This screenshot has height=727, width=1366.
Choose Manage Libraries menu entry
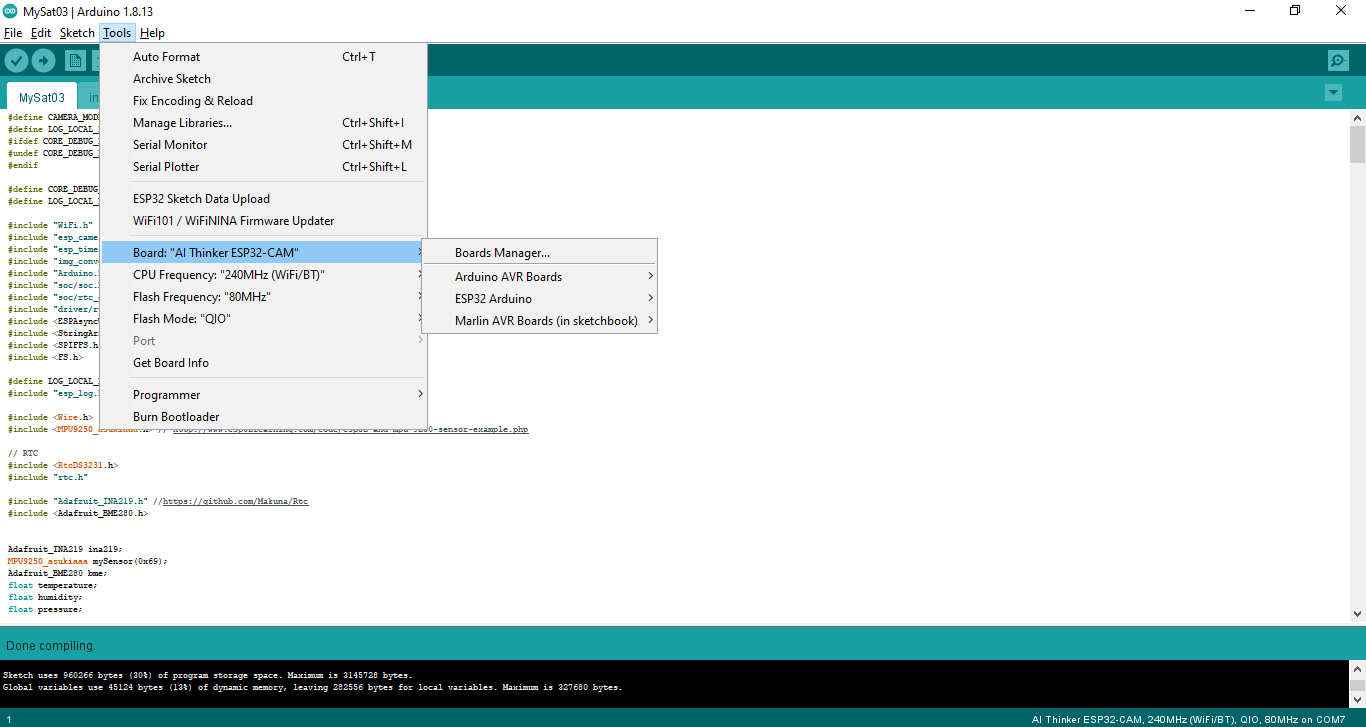pos(182,123)
